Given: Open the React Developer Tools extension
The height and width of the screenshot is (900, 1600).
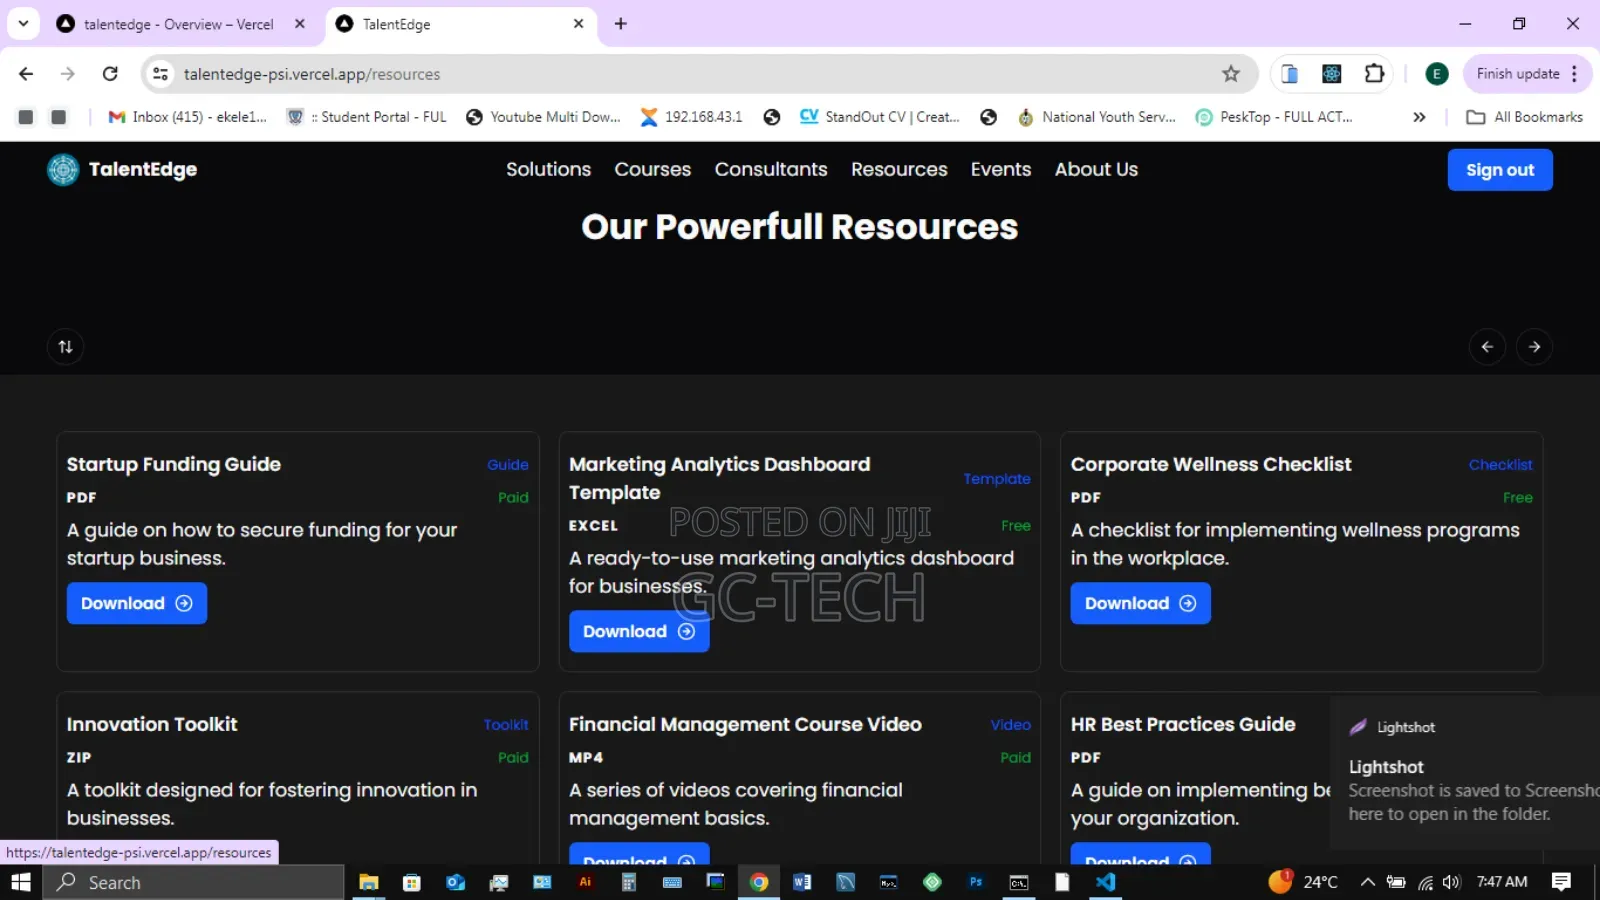Looking at the screenshot, I should click(1331, 74).
